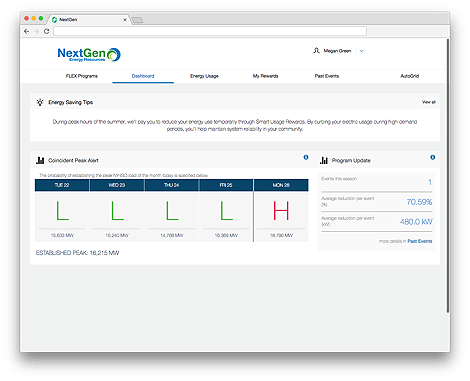Open the AutoGrid tab

coord(410,76)
